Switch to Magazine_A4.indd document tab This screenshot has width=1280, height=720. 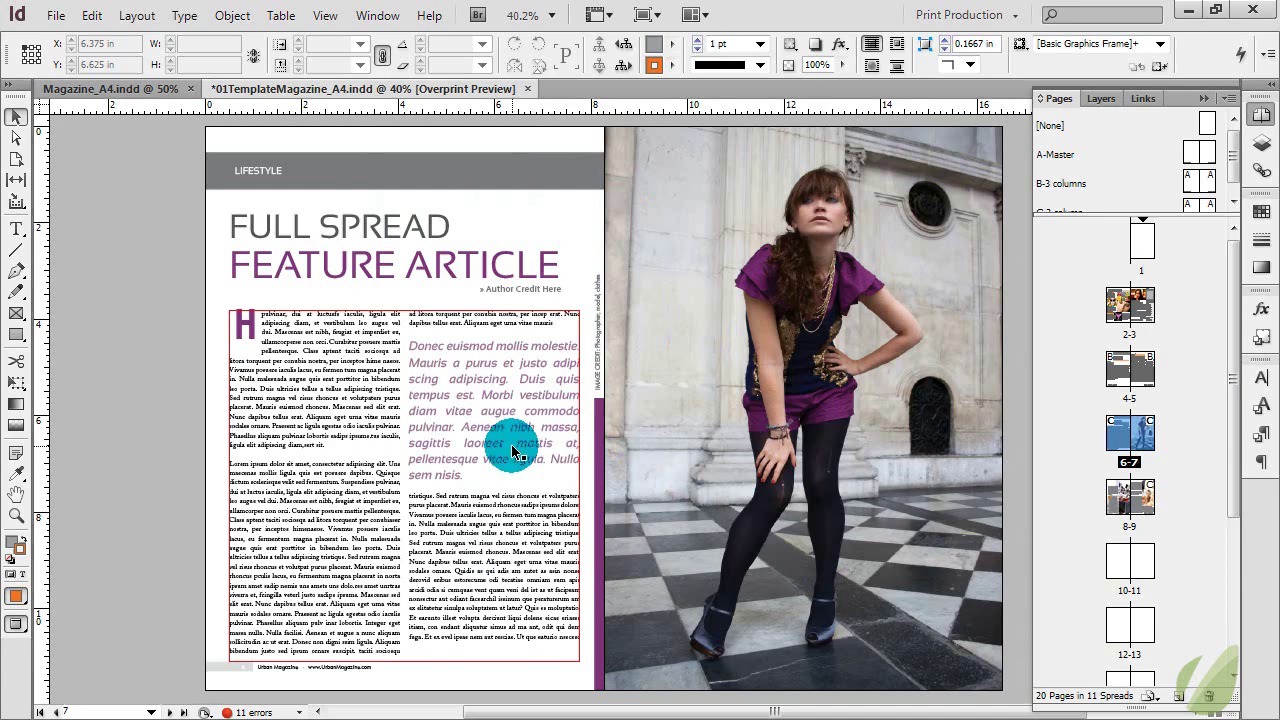(x=110, y=89)
